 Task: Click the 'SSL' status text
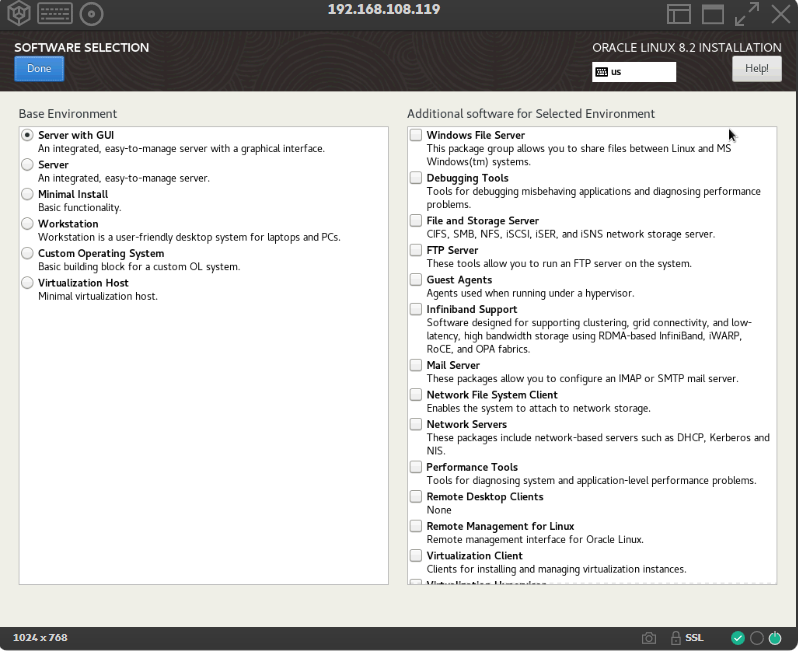tap(694, 638)
